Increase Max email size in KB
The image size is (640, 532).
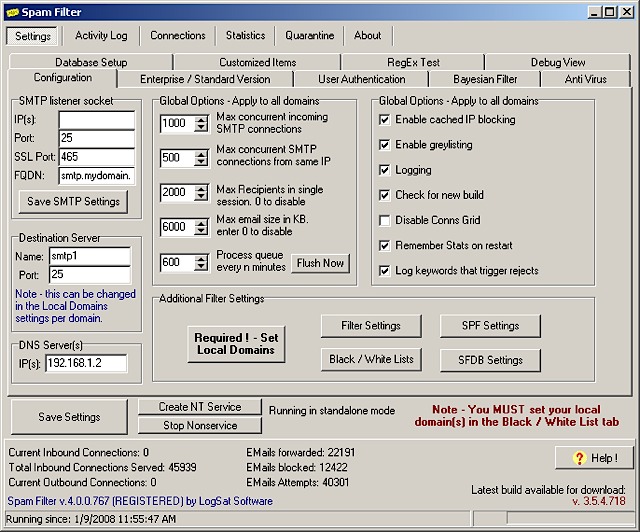click(x=201, y=224)
